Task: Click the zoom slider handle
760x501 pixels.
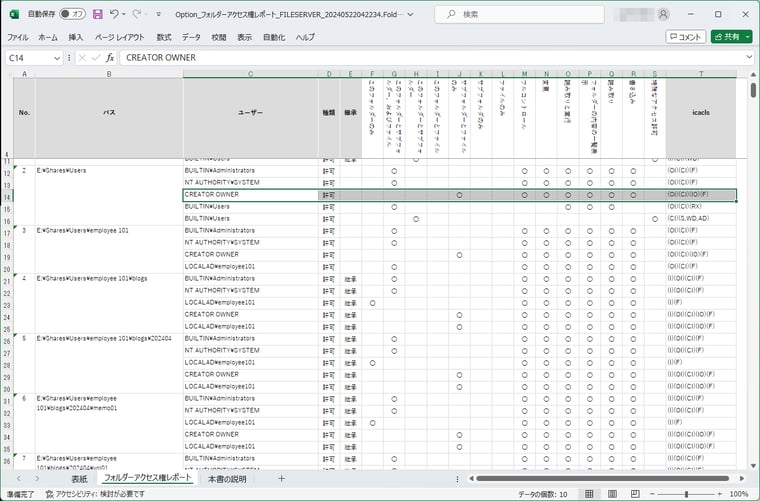Action: [686, 494]
